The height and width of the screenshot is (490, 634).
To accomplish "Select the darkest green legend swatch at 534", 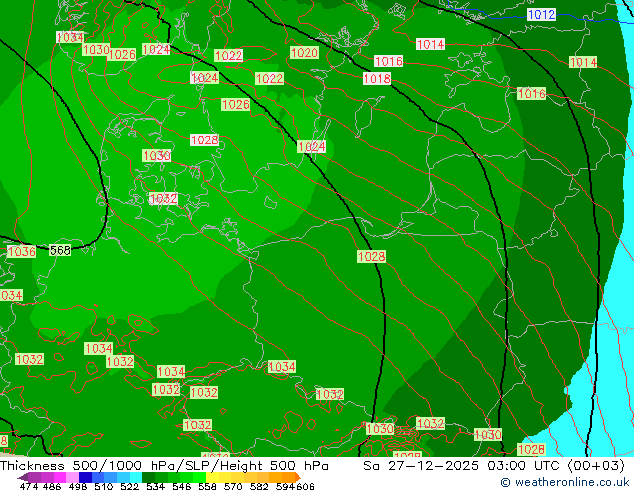I will 148,477.
